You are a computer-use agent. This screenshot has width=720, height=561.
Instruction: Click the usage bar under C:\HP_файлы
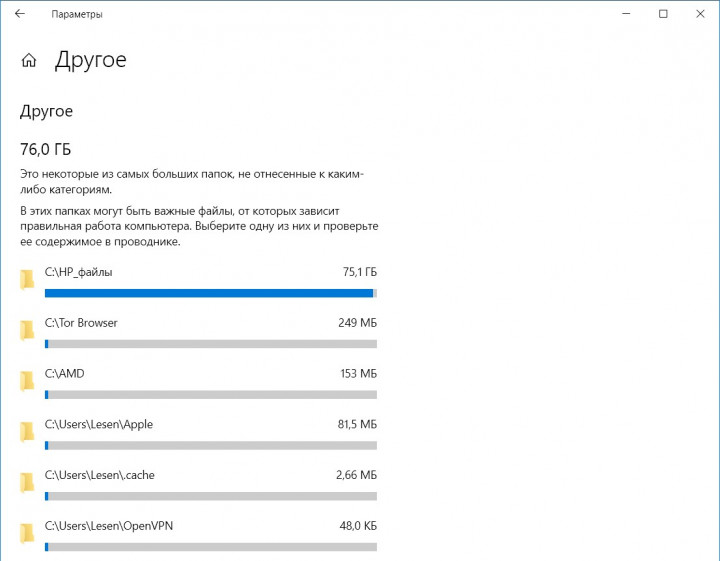point(211,293)
